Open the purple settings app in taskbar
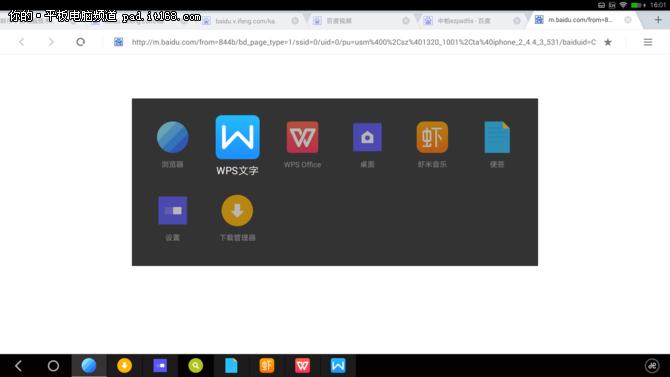This screenshot has width=670, height=377. [x=160, y=366]
